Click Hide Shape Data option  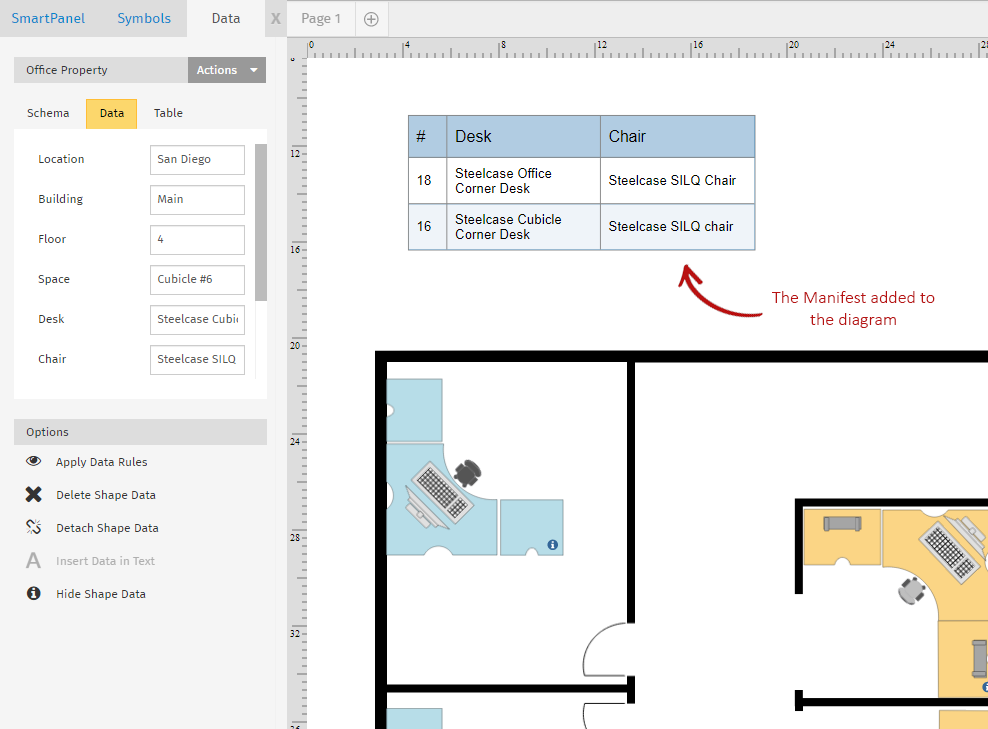pos(101,594)
